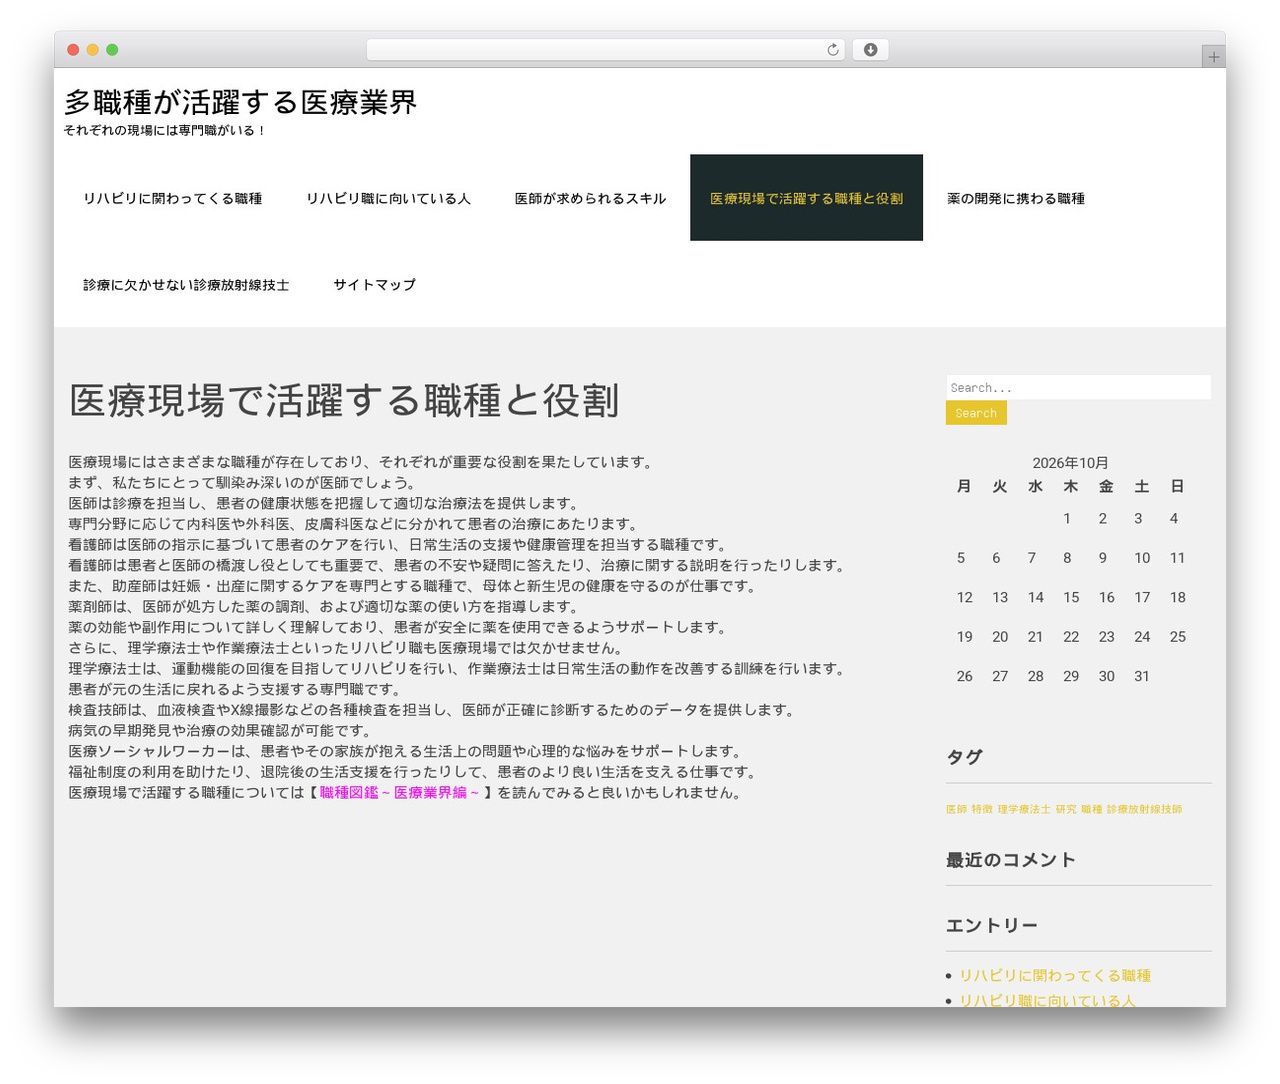Screen dimensions: 1280x1084
Task: Click the macOS yellow minimize button
Action: 93,50
